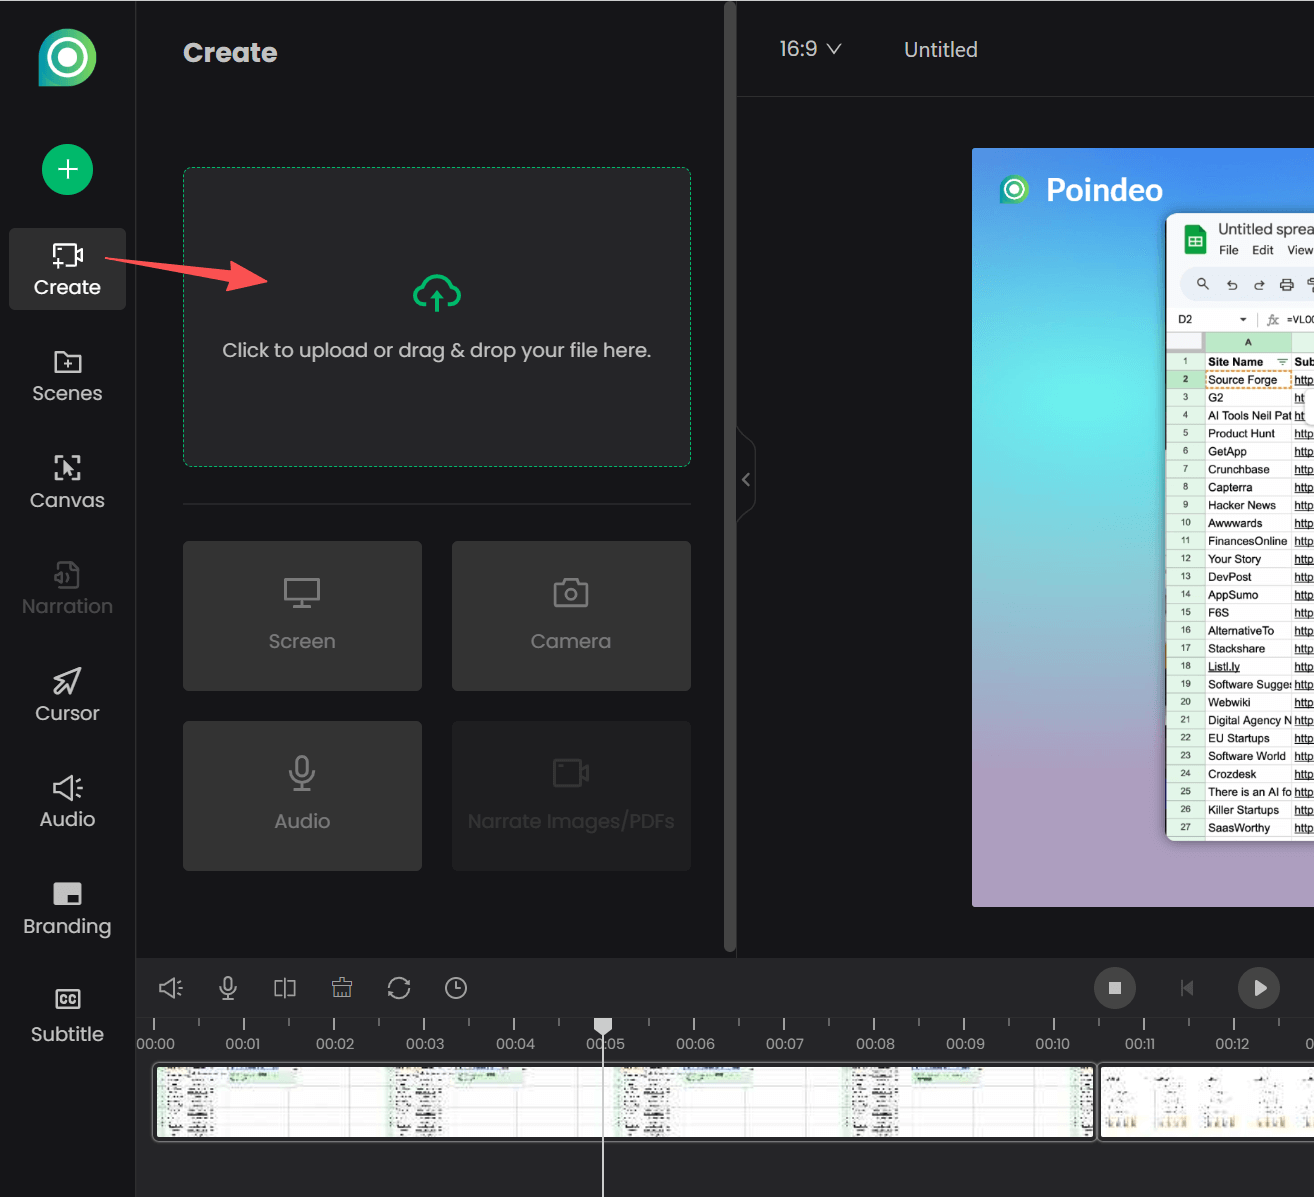Open the Scenes panel
The height and width of the screenshot is (1197, 1314).
click(x=67, y=376)
